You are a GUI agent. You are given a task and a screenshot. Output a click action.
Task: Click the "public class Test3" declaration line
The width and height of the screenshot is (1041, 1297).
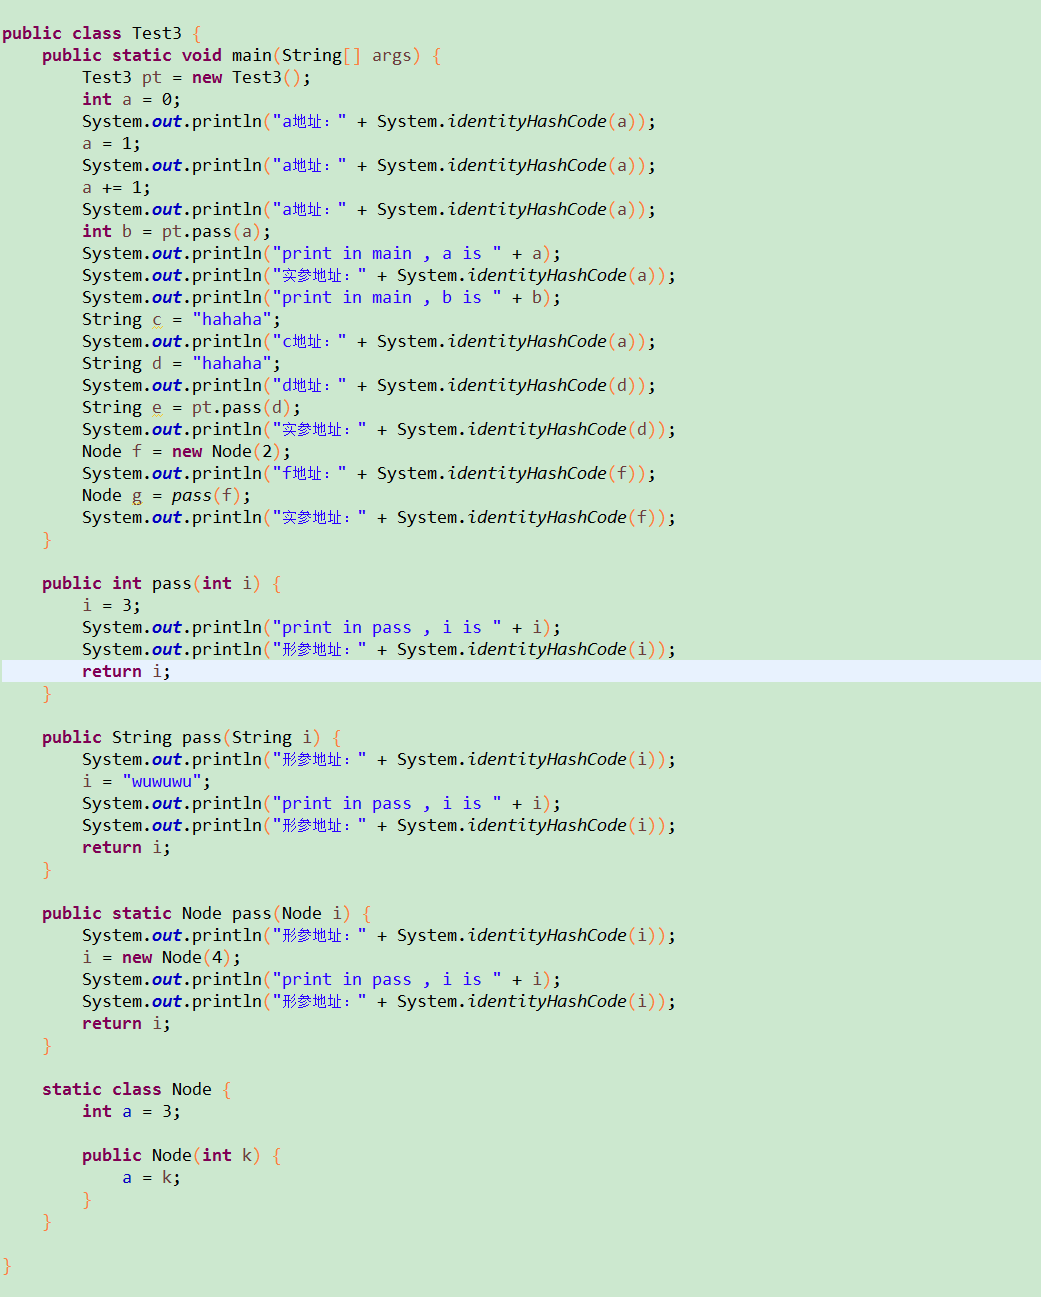(101, 33)
